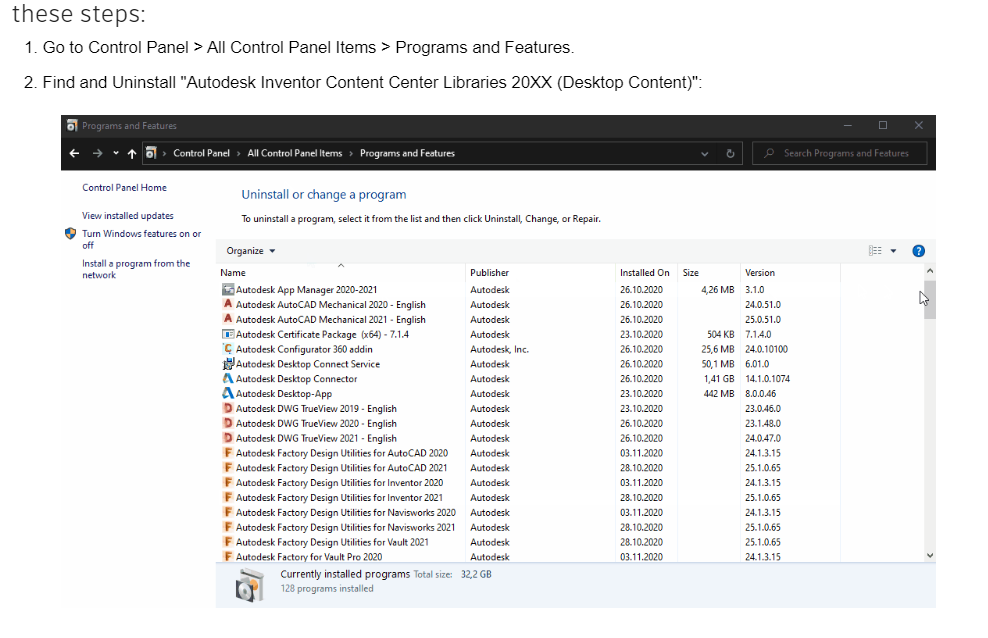Open the blue Help question mark icon
This screenshot has height=638, width=988.
[919, 251]
